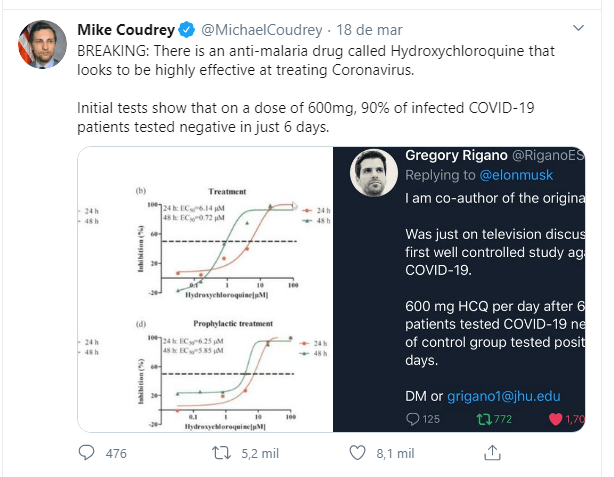Expand the tweet options chevron menu
The height and width of the screenshot is (477, 614).
pyautogui.click(x=579, y=29)
